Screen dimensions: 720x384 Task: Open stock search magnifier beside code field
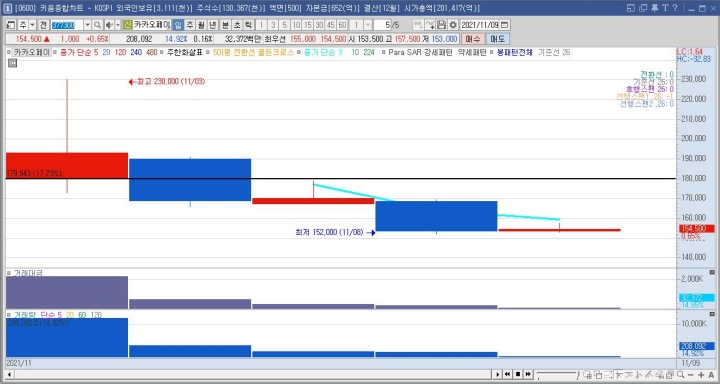click(97, 25)
